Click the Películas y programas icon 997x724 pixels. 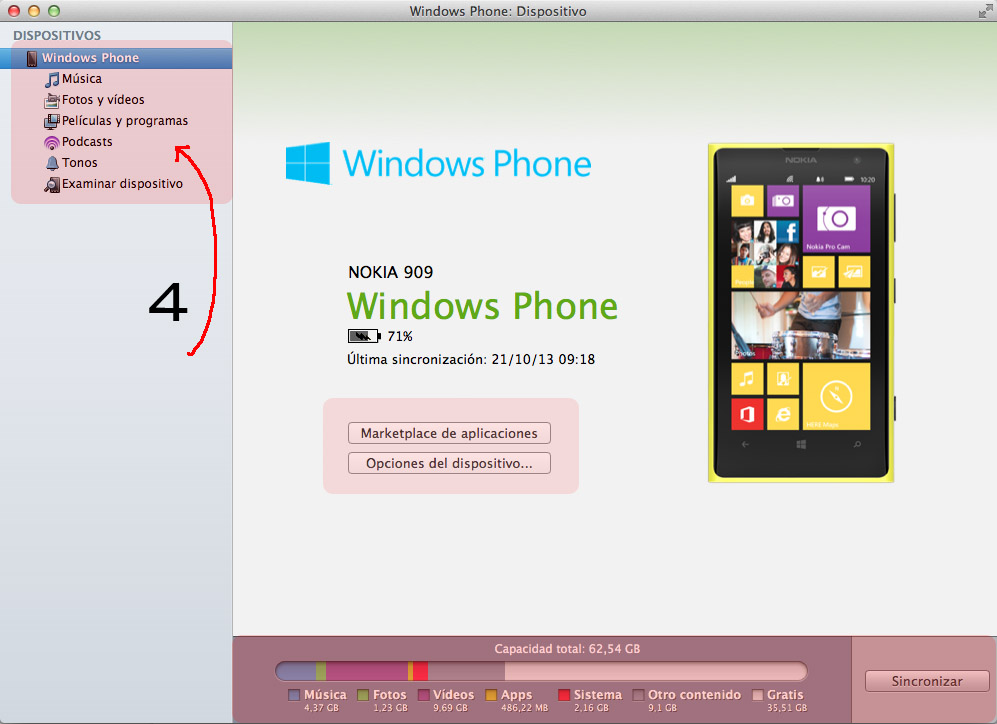click(x=52, y=121)
